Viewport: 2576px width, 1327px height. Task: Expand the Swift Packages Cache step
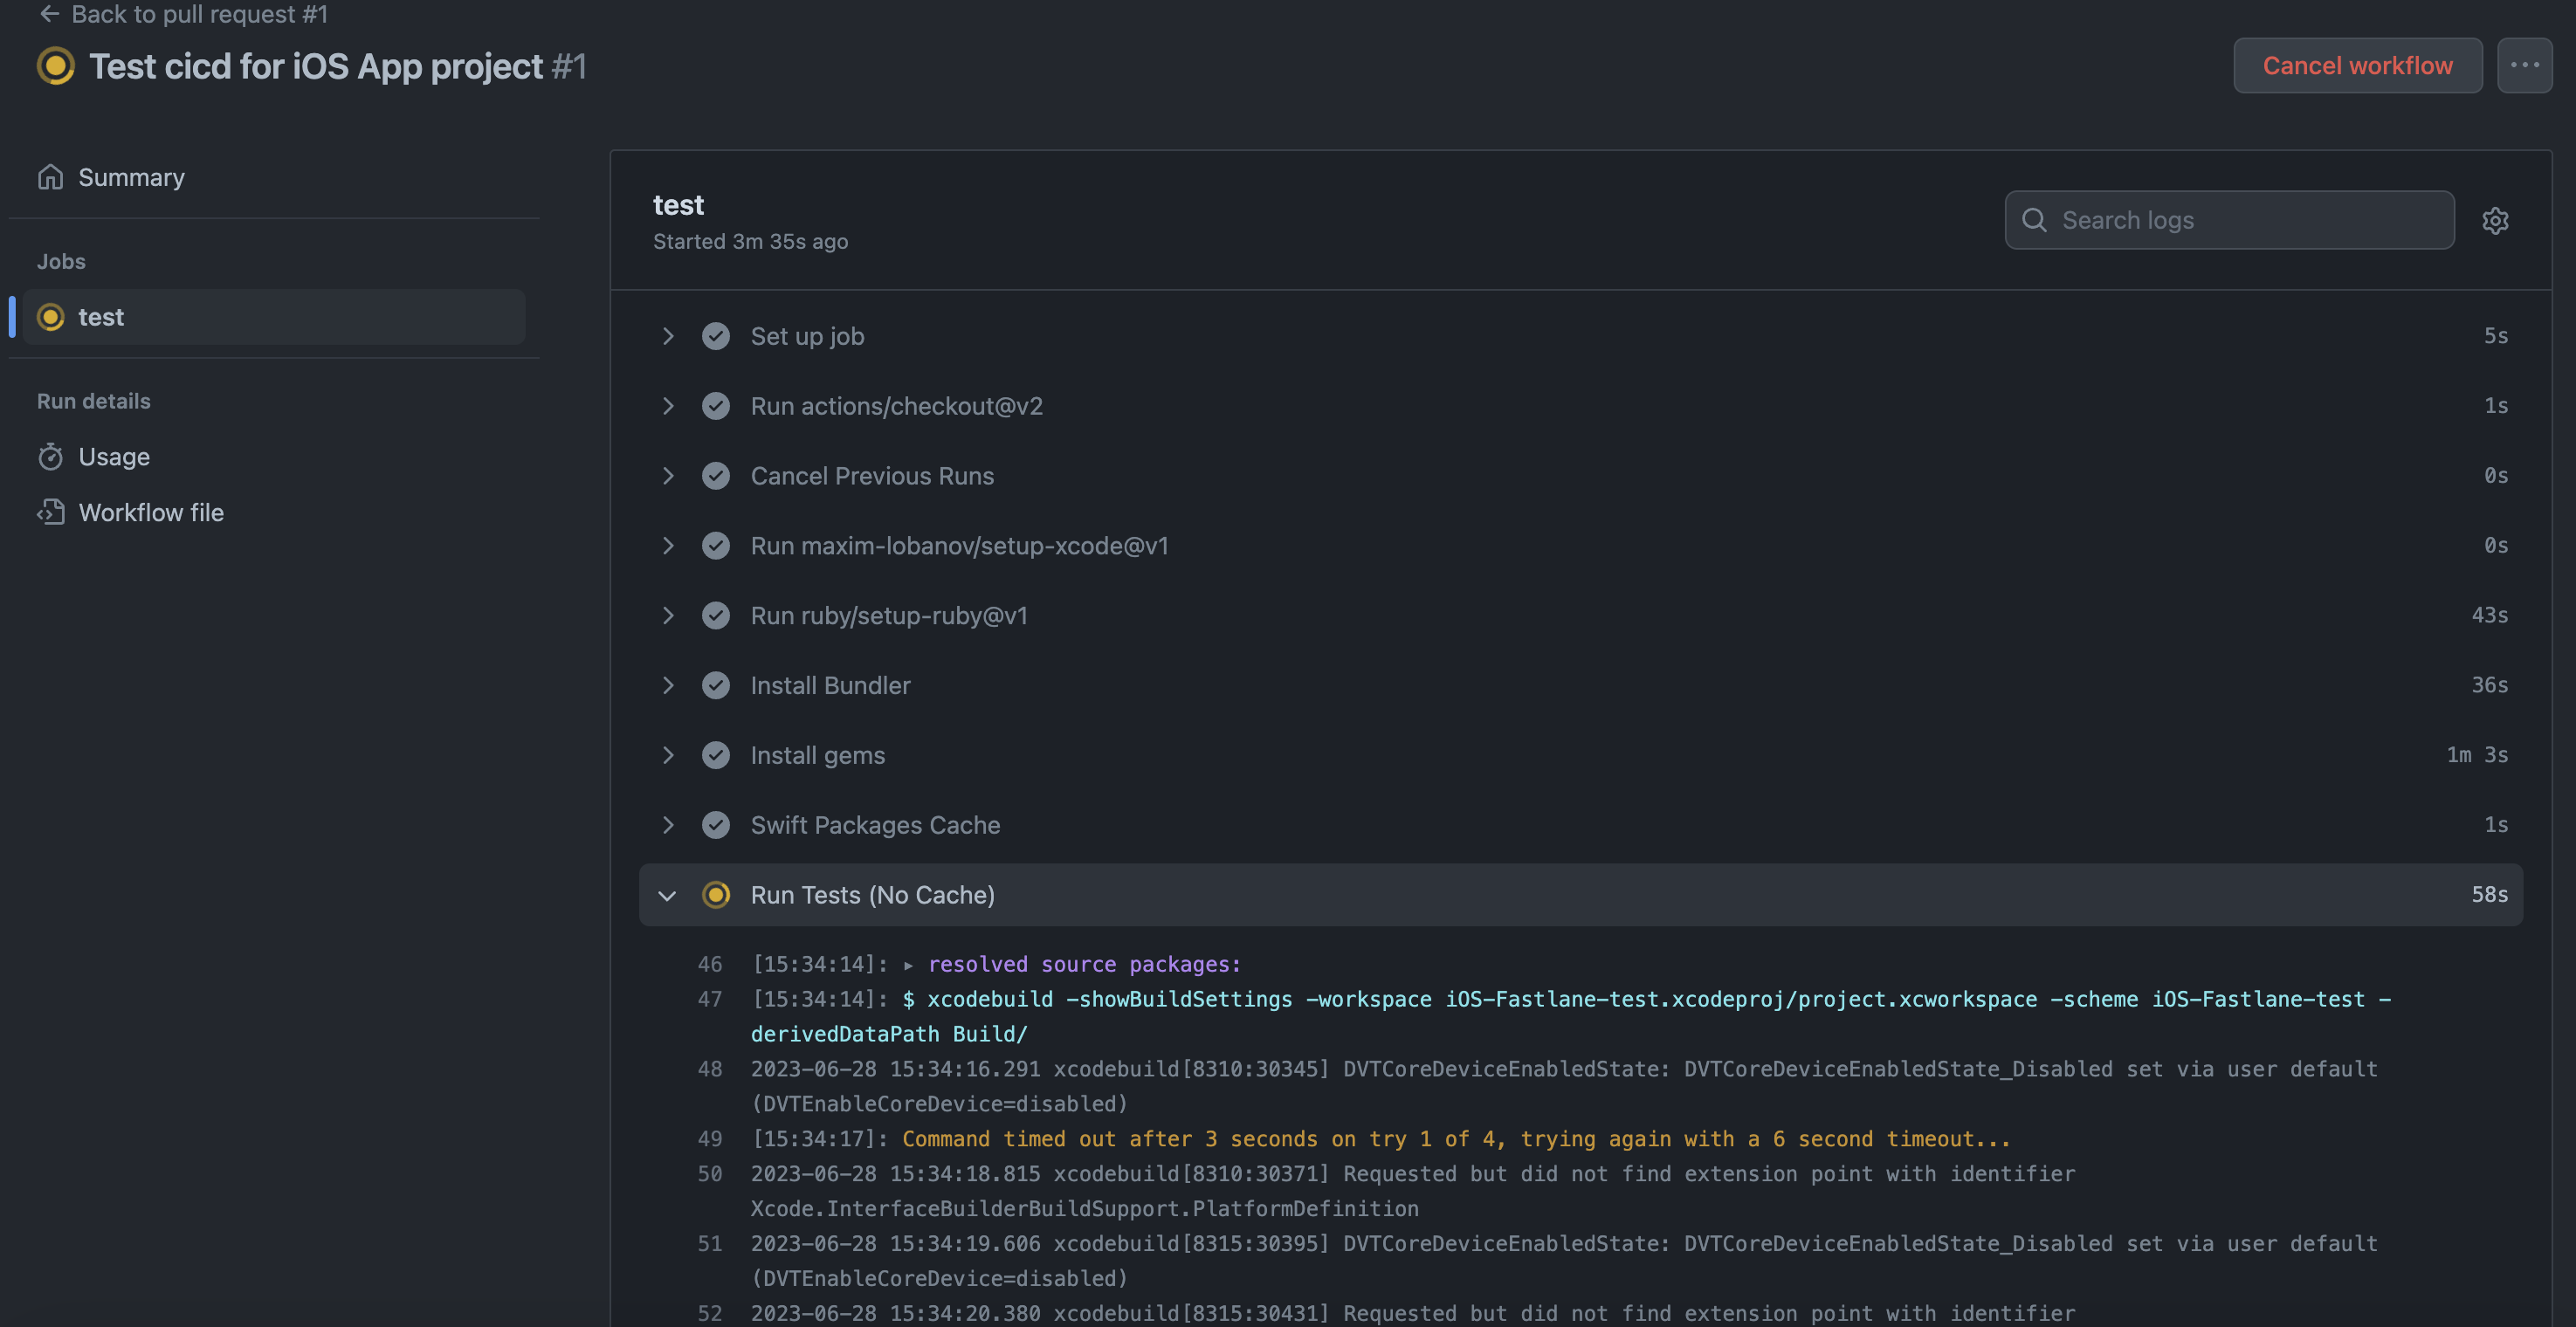pos(668,825)
